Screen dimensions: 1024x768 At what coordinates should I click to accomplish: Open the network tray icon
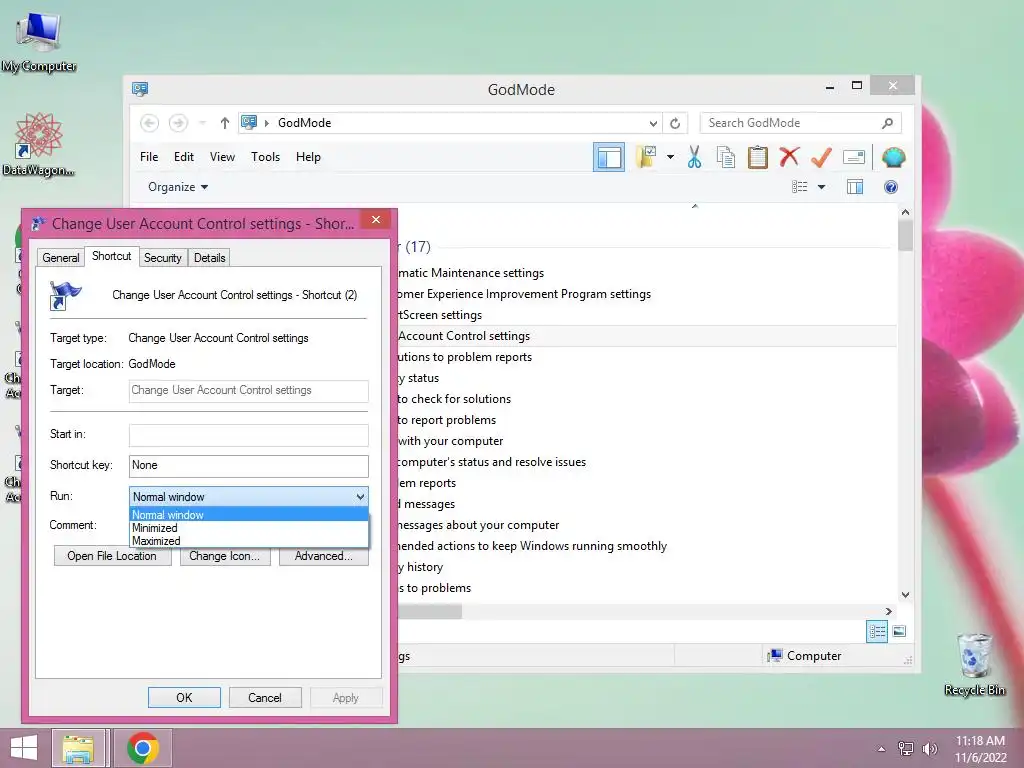pos(906,749)
